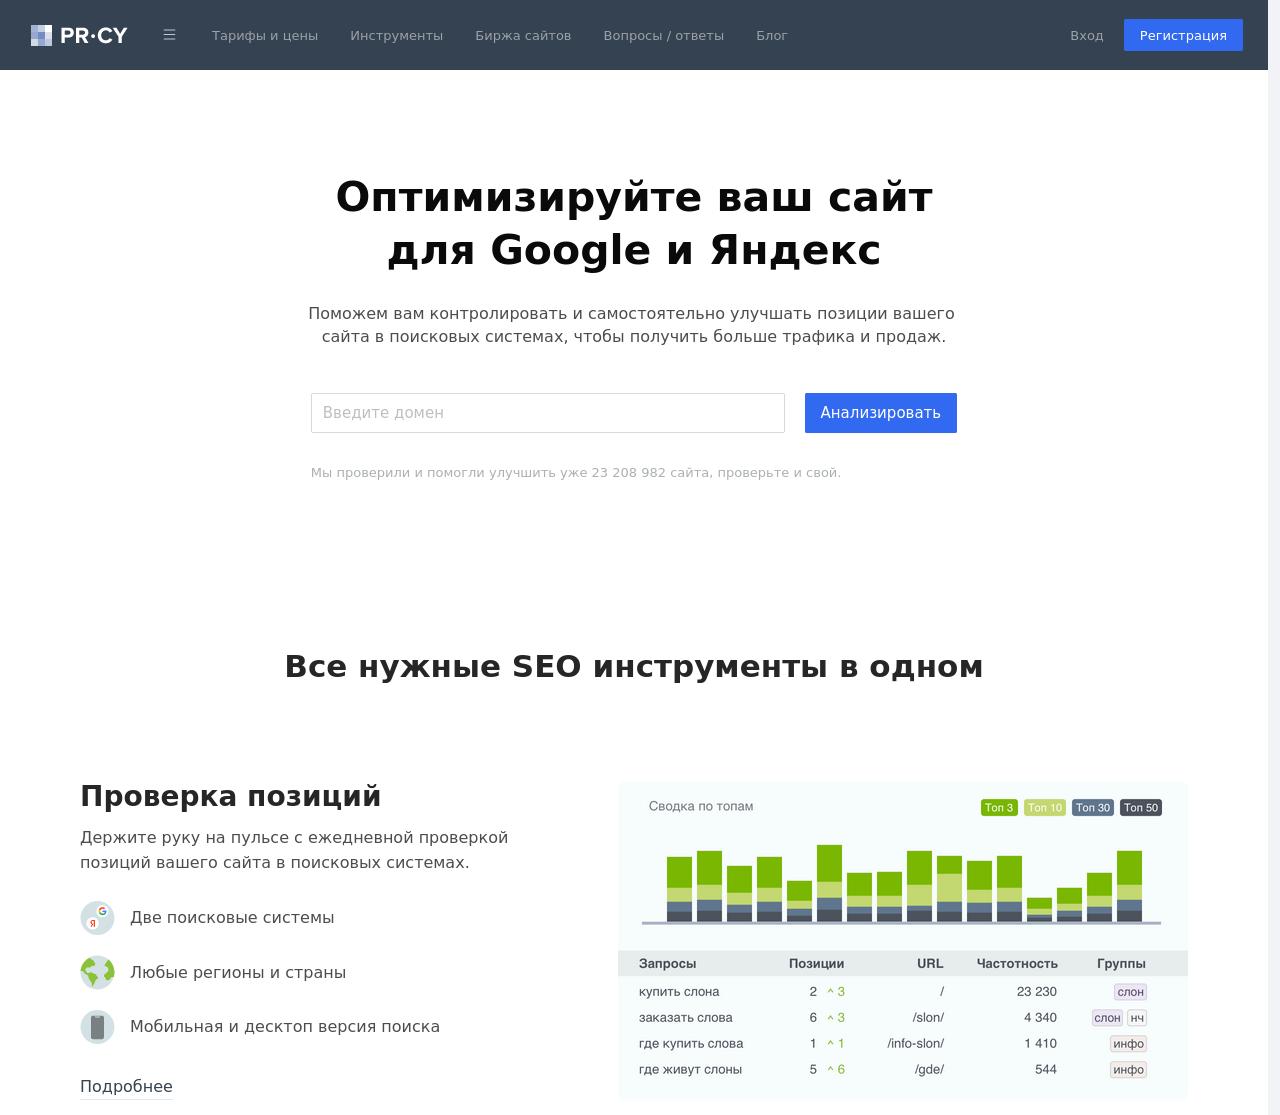The width and height of the screenshot is (1280, 1115).
Task: Click the Позиции column header
Action: pyautogui.click(x=816, y=964)
